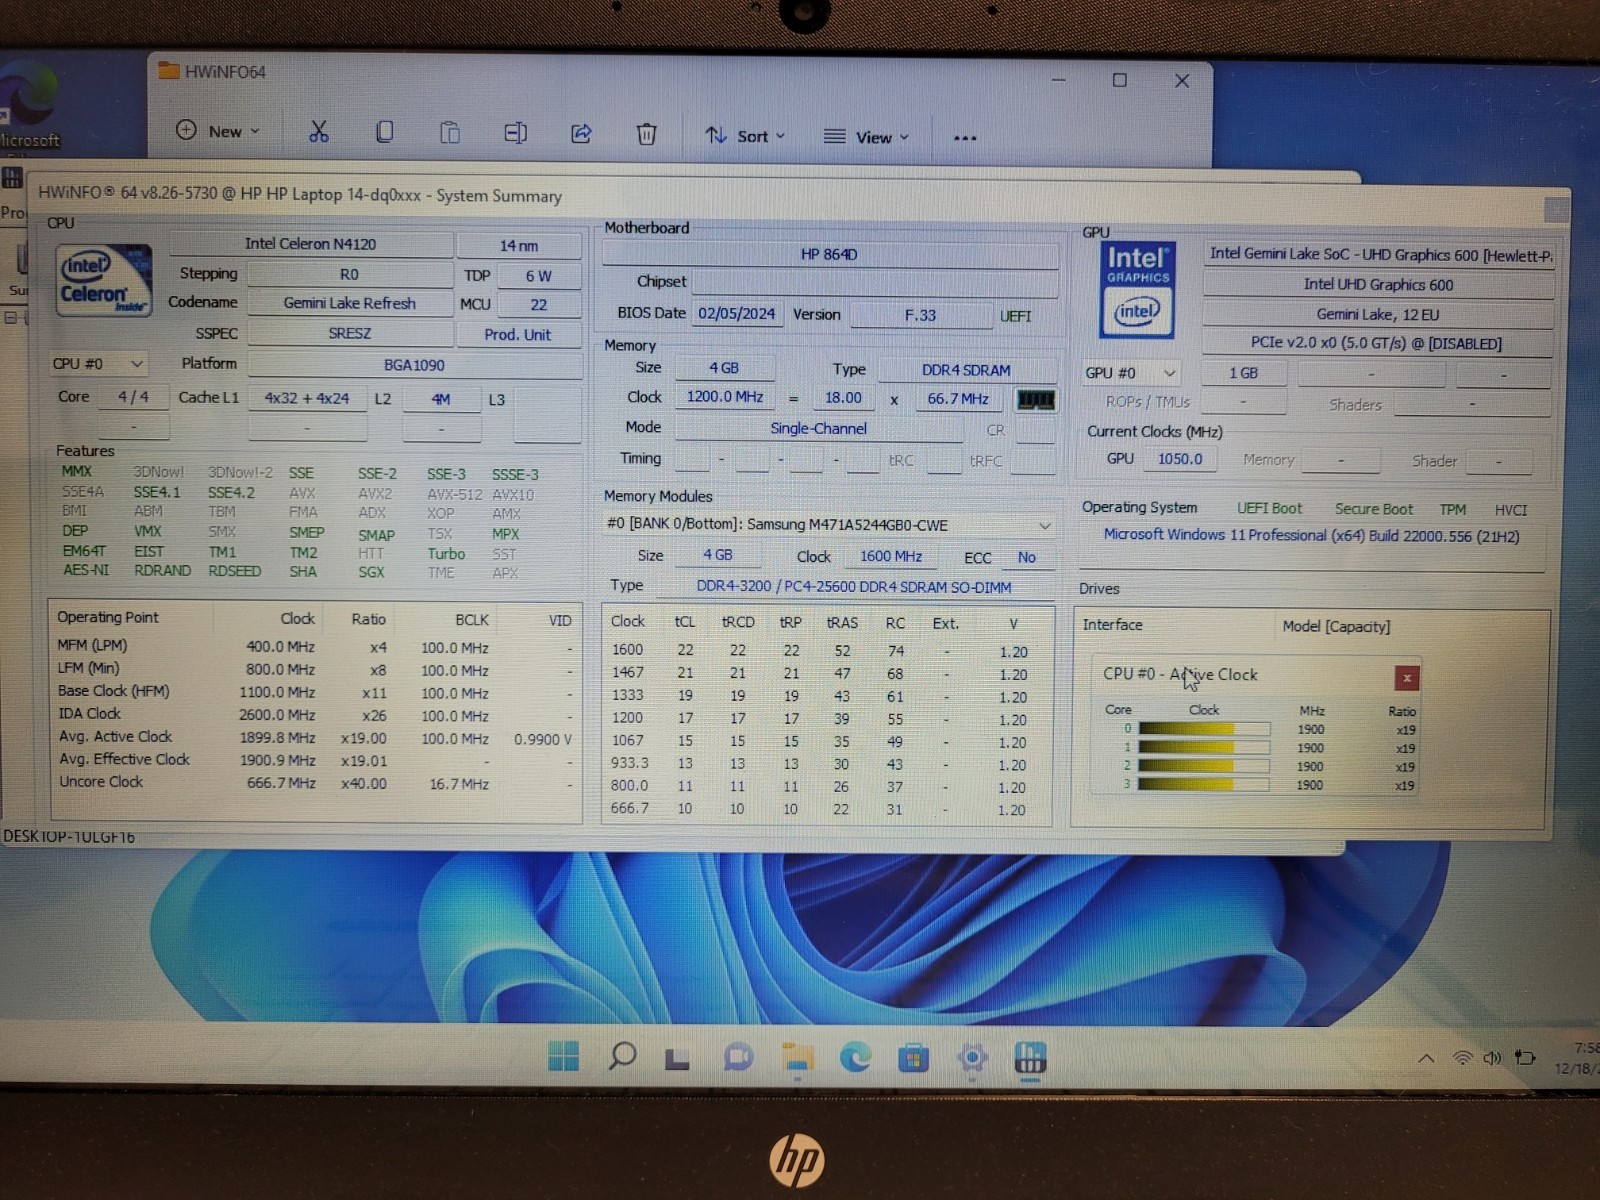Image resolution: width=1600 pixels, height=1200 pixels.
Task: Click the HWiNFO taskbar icon
Action: click(1030, 1058)
